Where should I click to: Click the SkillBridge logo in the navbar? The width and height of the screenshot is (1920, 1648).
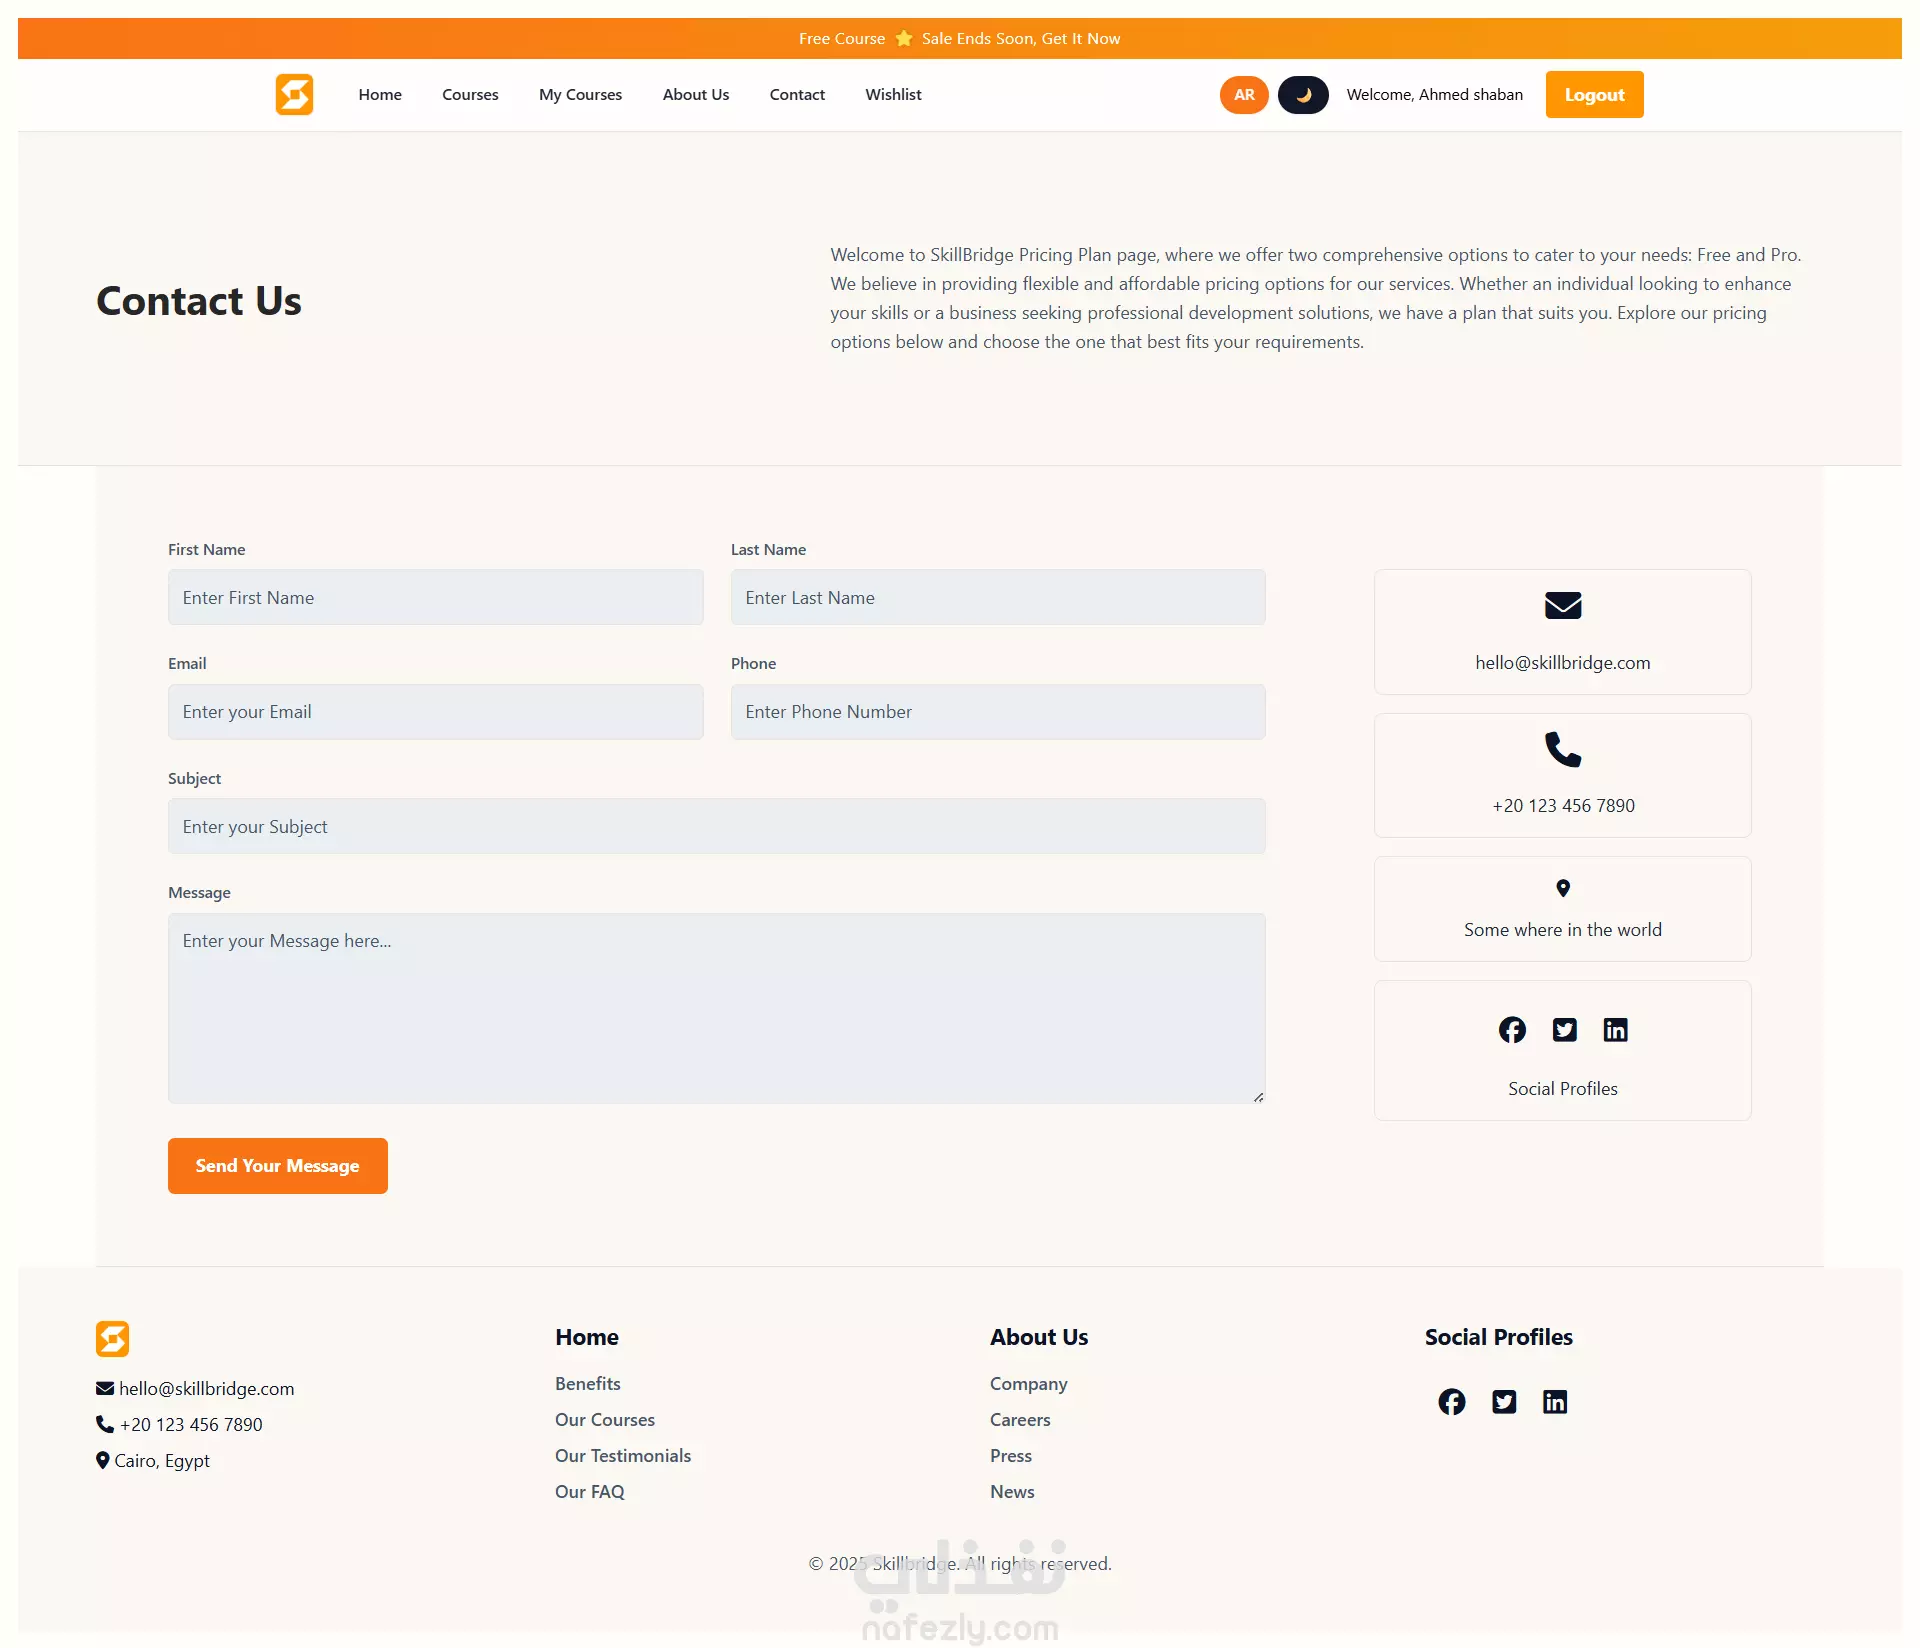[294, 95]
